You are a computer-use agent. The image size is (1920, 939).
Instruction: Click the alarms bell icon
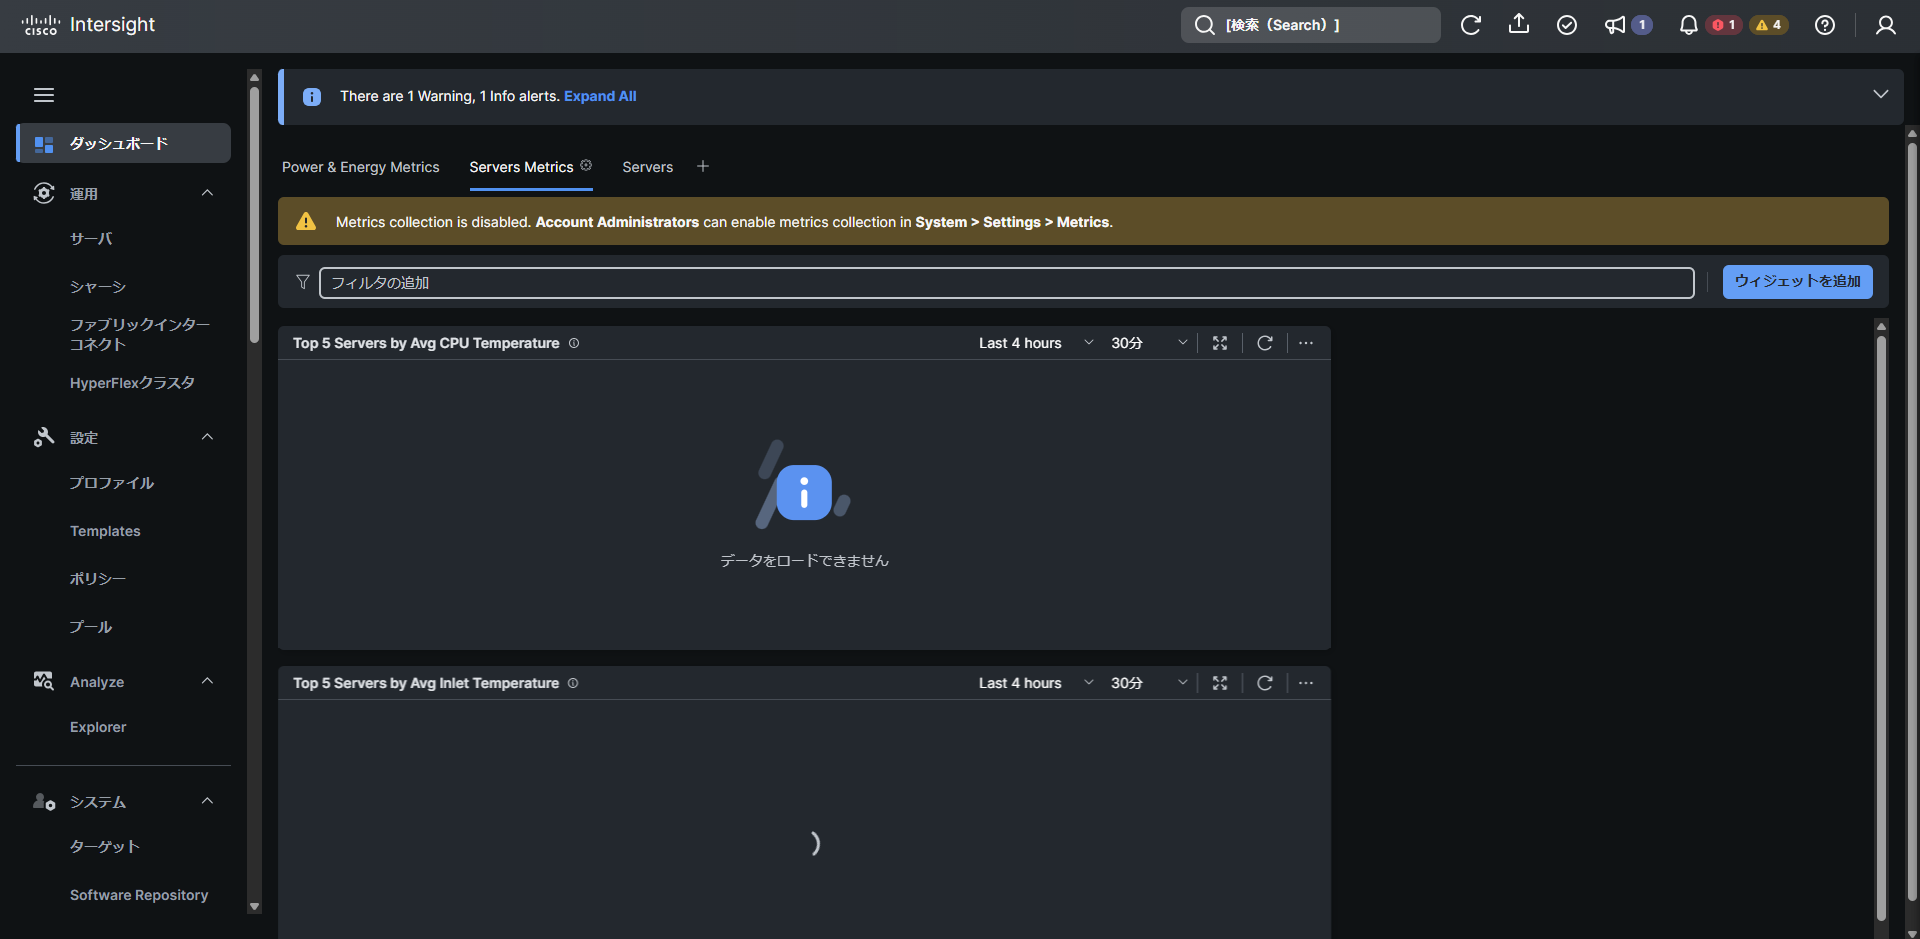[1688, 25]
